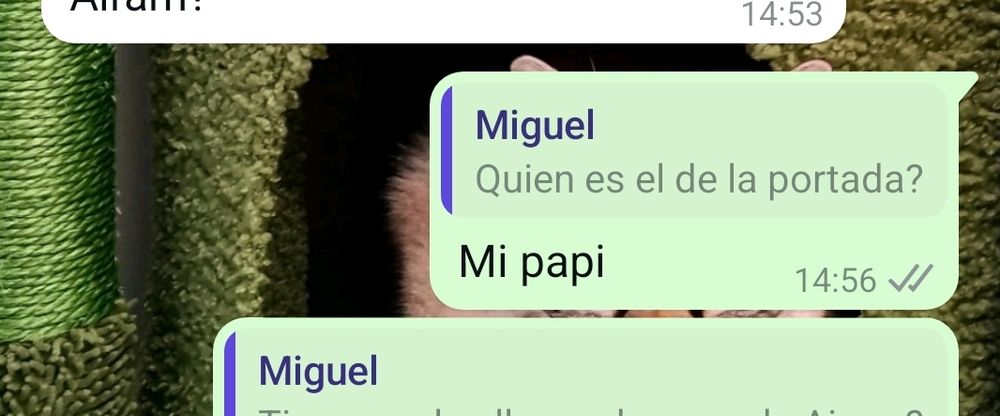Screen dimensions: 1000x416
Task: Tap the pointed tail of the 'Mi papi' bubble
Action: click(x=967, y=81)
